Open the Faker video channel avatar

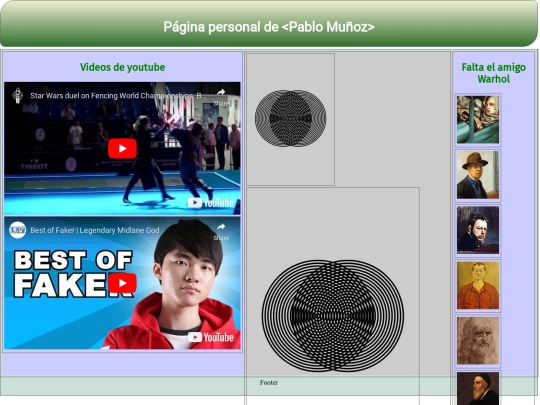coord(18,230)
